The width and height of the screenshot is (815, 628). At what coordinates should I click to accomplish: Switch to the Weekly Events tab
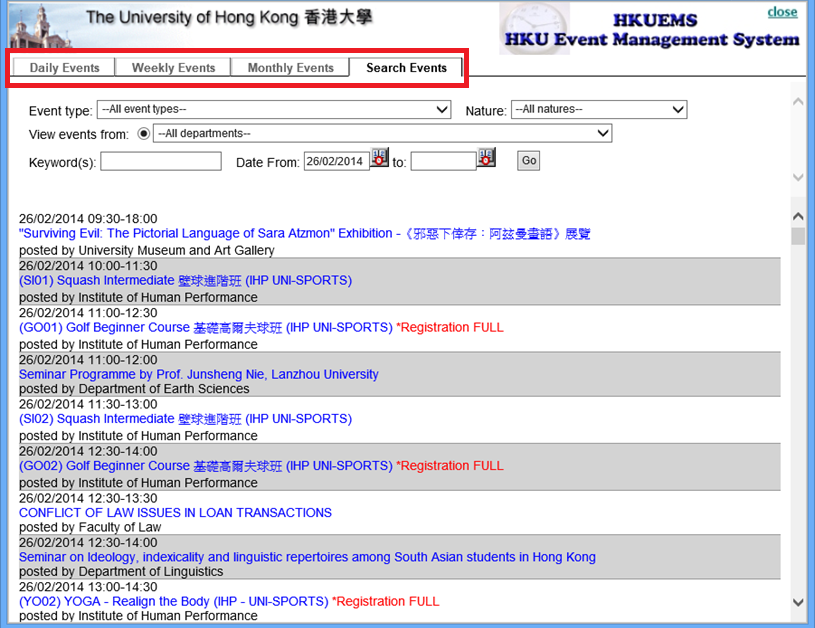[172, 67]
